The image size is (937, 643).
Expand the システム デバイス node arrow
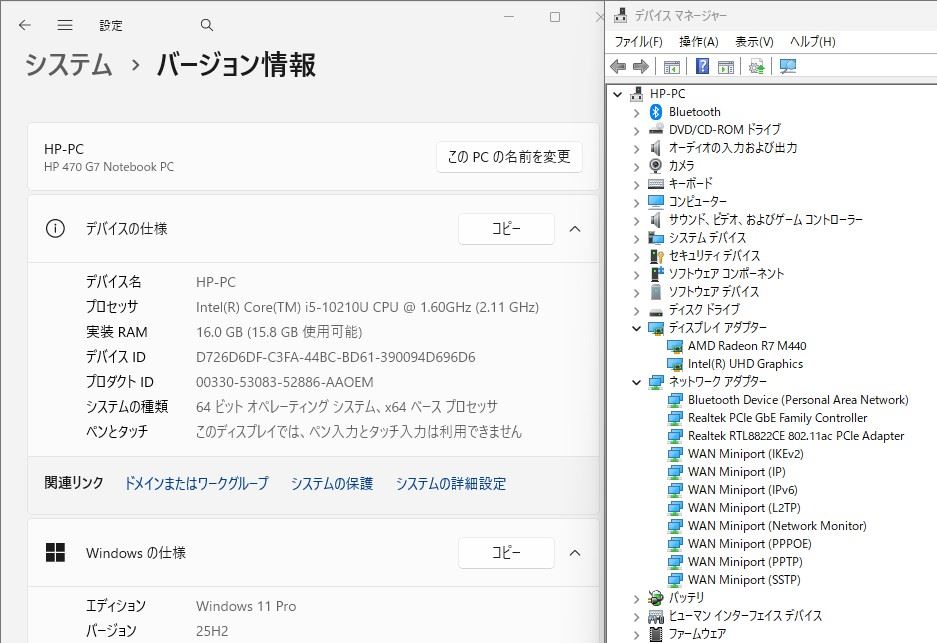(x=636, y=238)
